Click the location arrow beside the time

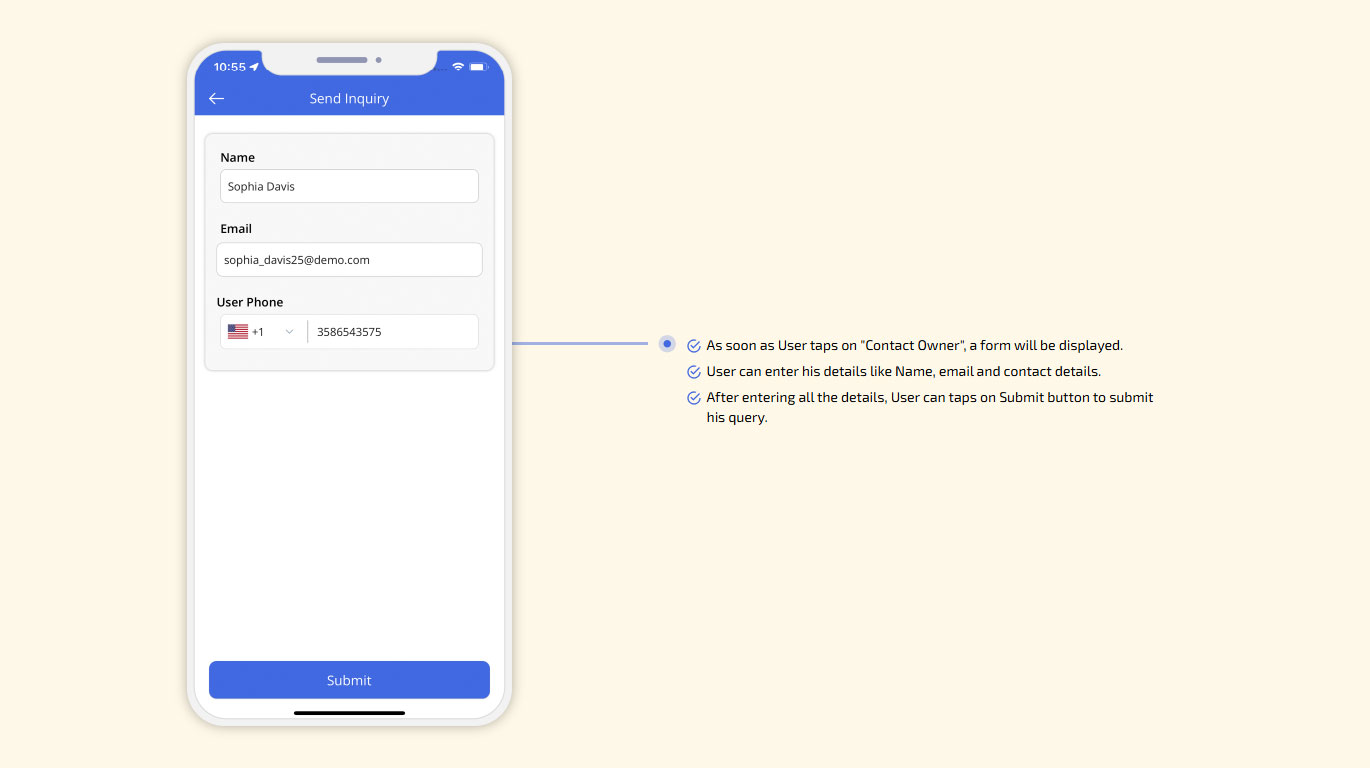click(x=254, y=67)
